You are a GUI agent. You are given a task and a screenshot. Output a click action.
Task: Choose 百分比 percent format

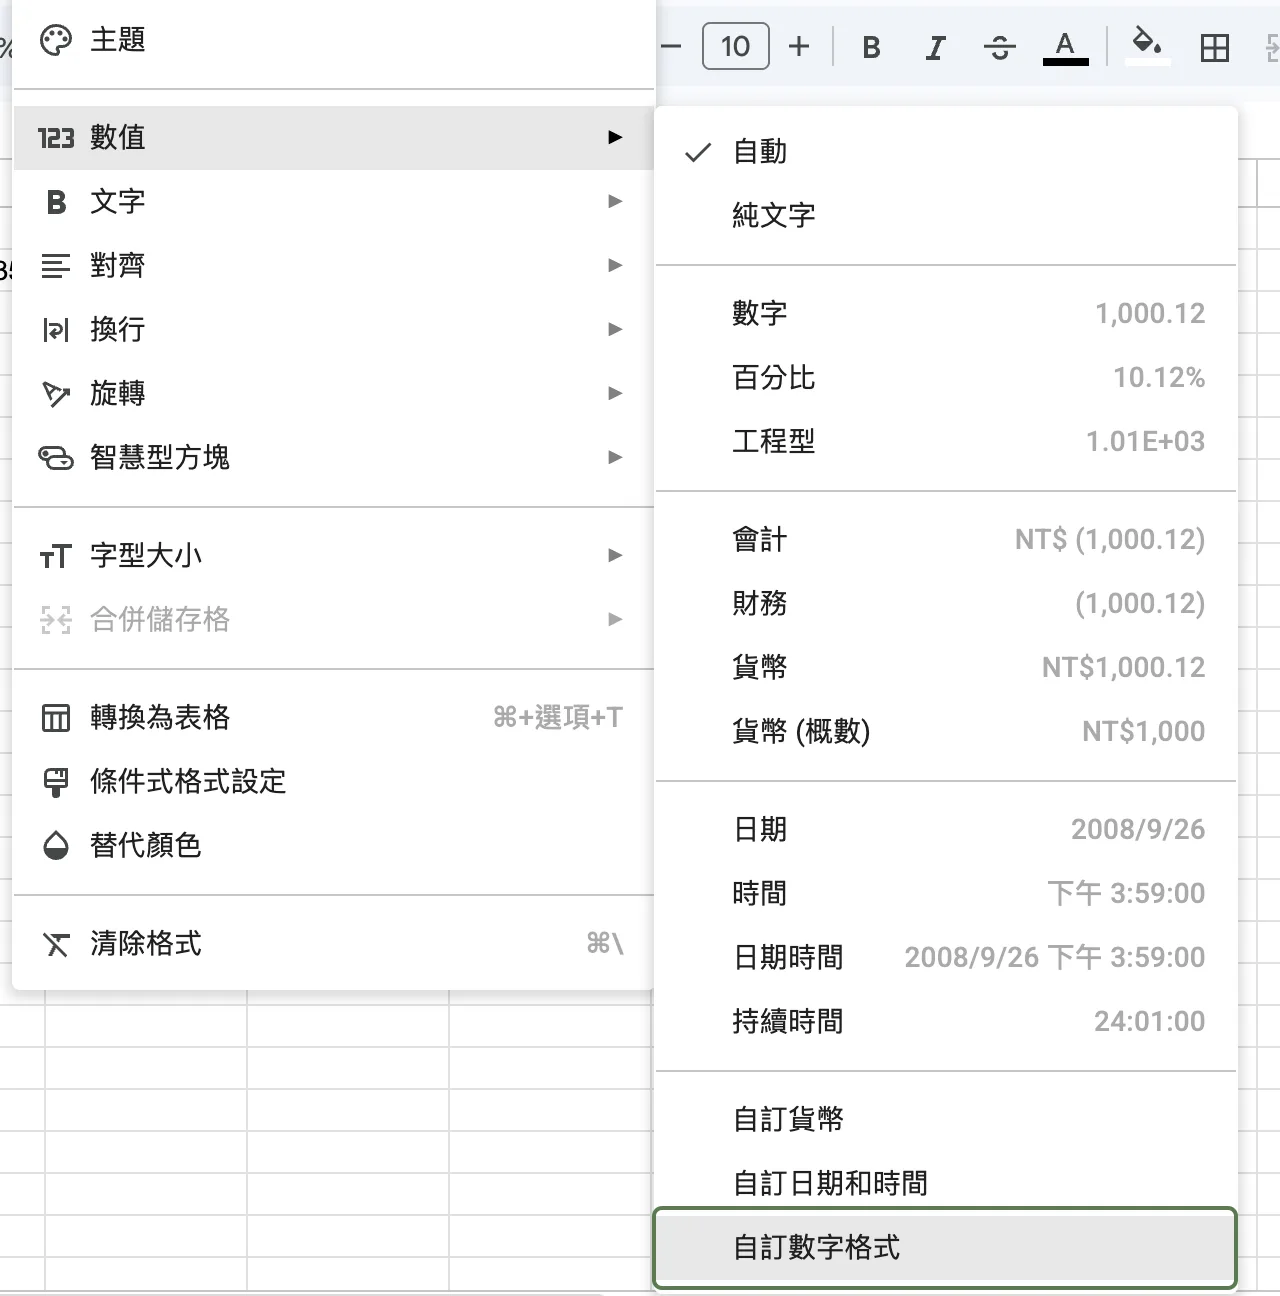946,377
